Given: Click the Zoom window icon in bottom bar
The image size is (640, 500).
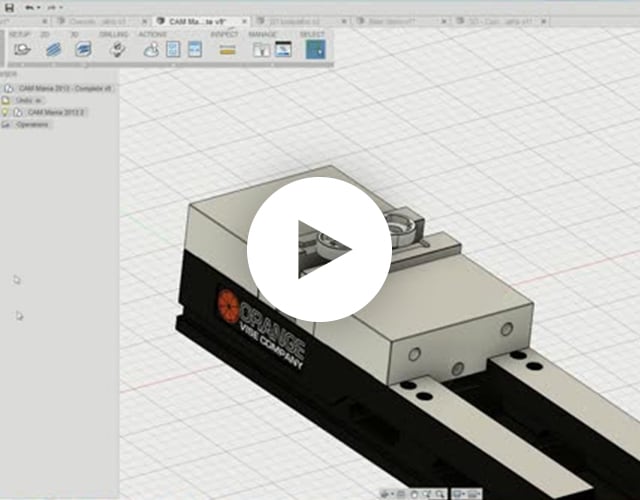Looking at the screenshot, I should click(427, 494).
